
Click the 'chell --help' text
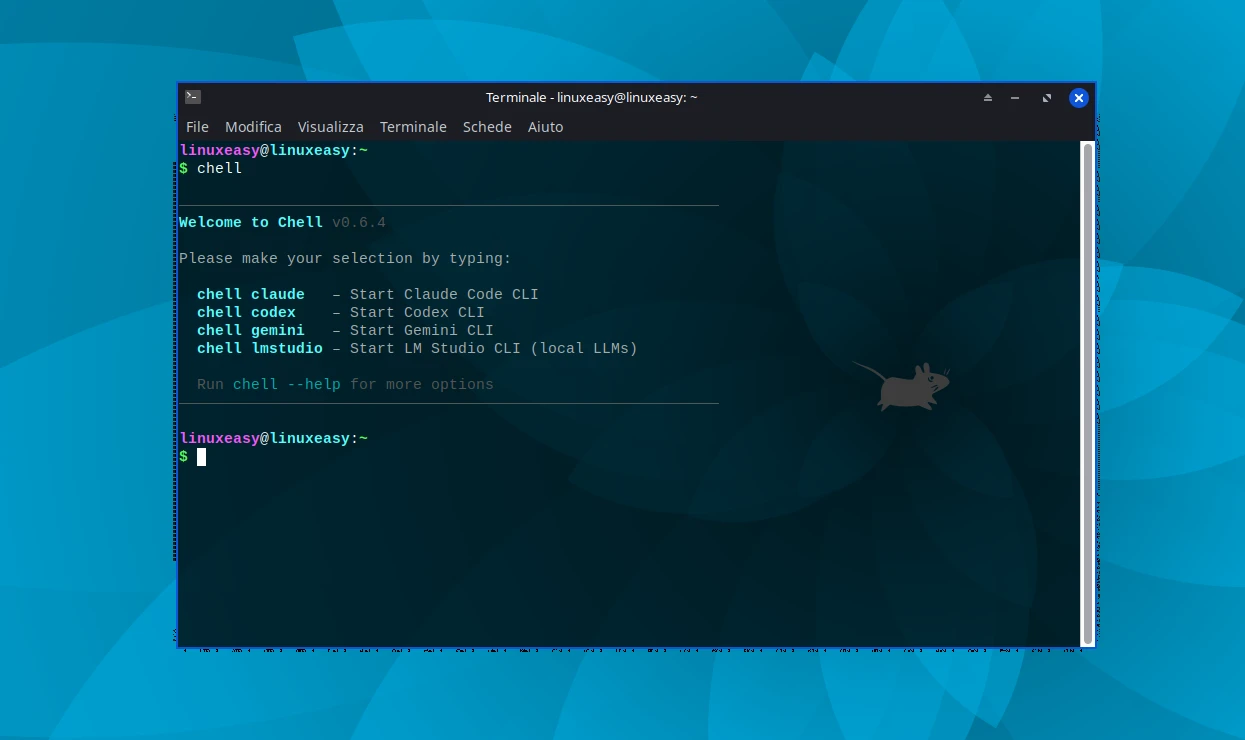pyautogui.click(x=286, y=385)
